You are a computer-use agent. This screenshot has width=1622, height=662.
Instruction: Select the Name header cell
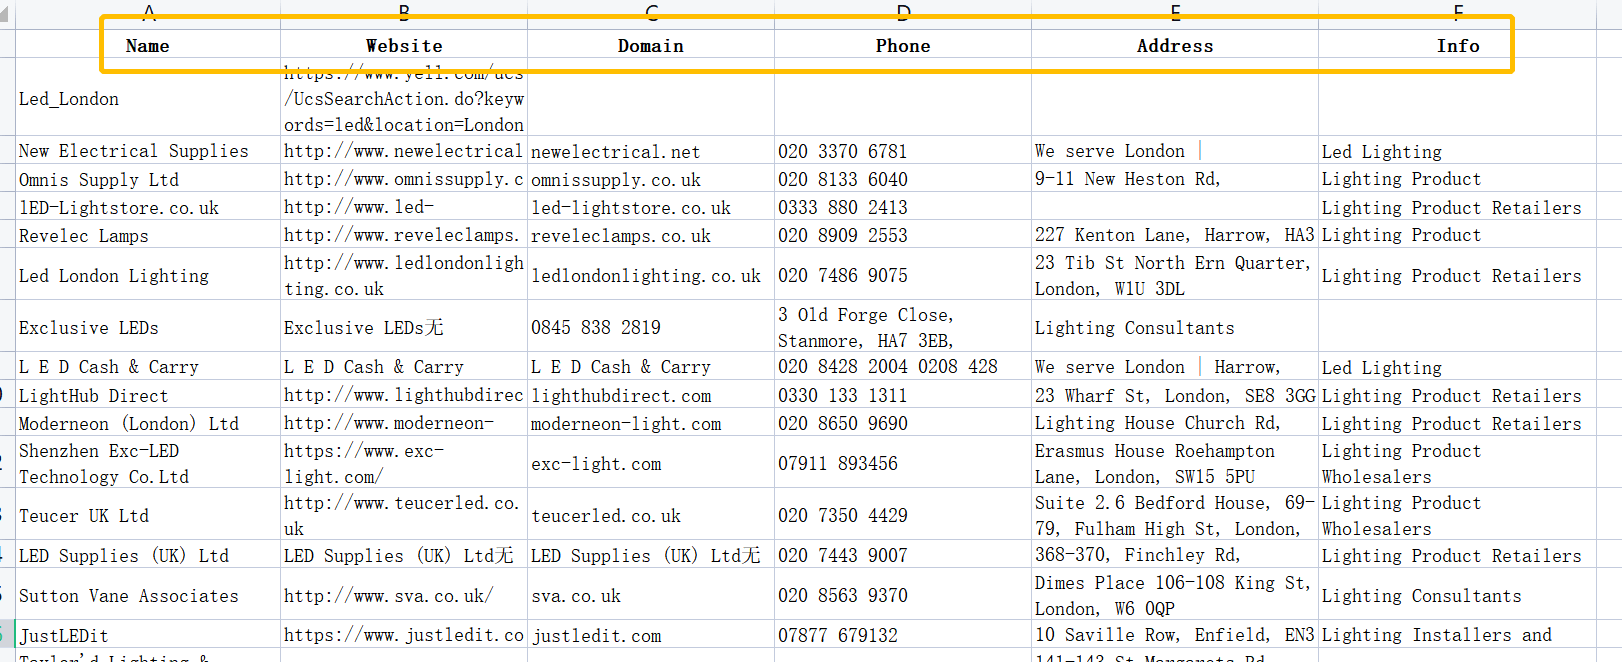click(x=148, y=46)
